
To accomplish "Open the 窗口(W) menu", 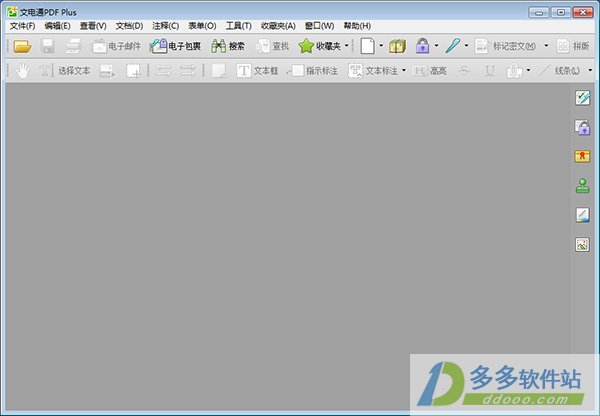I will tap(320, 26).
